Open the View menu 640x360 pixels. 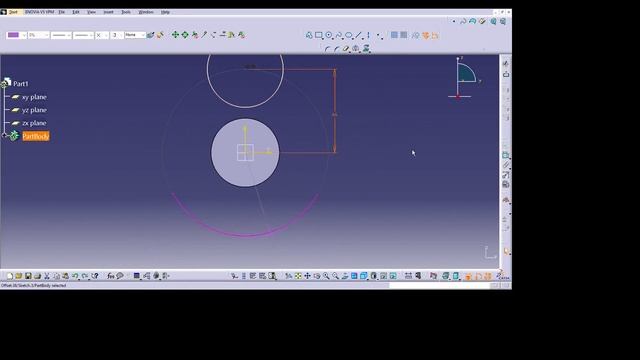(91, 12)
